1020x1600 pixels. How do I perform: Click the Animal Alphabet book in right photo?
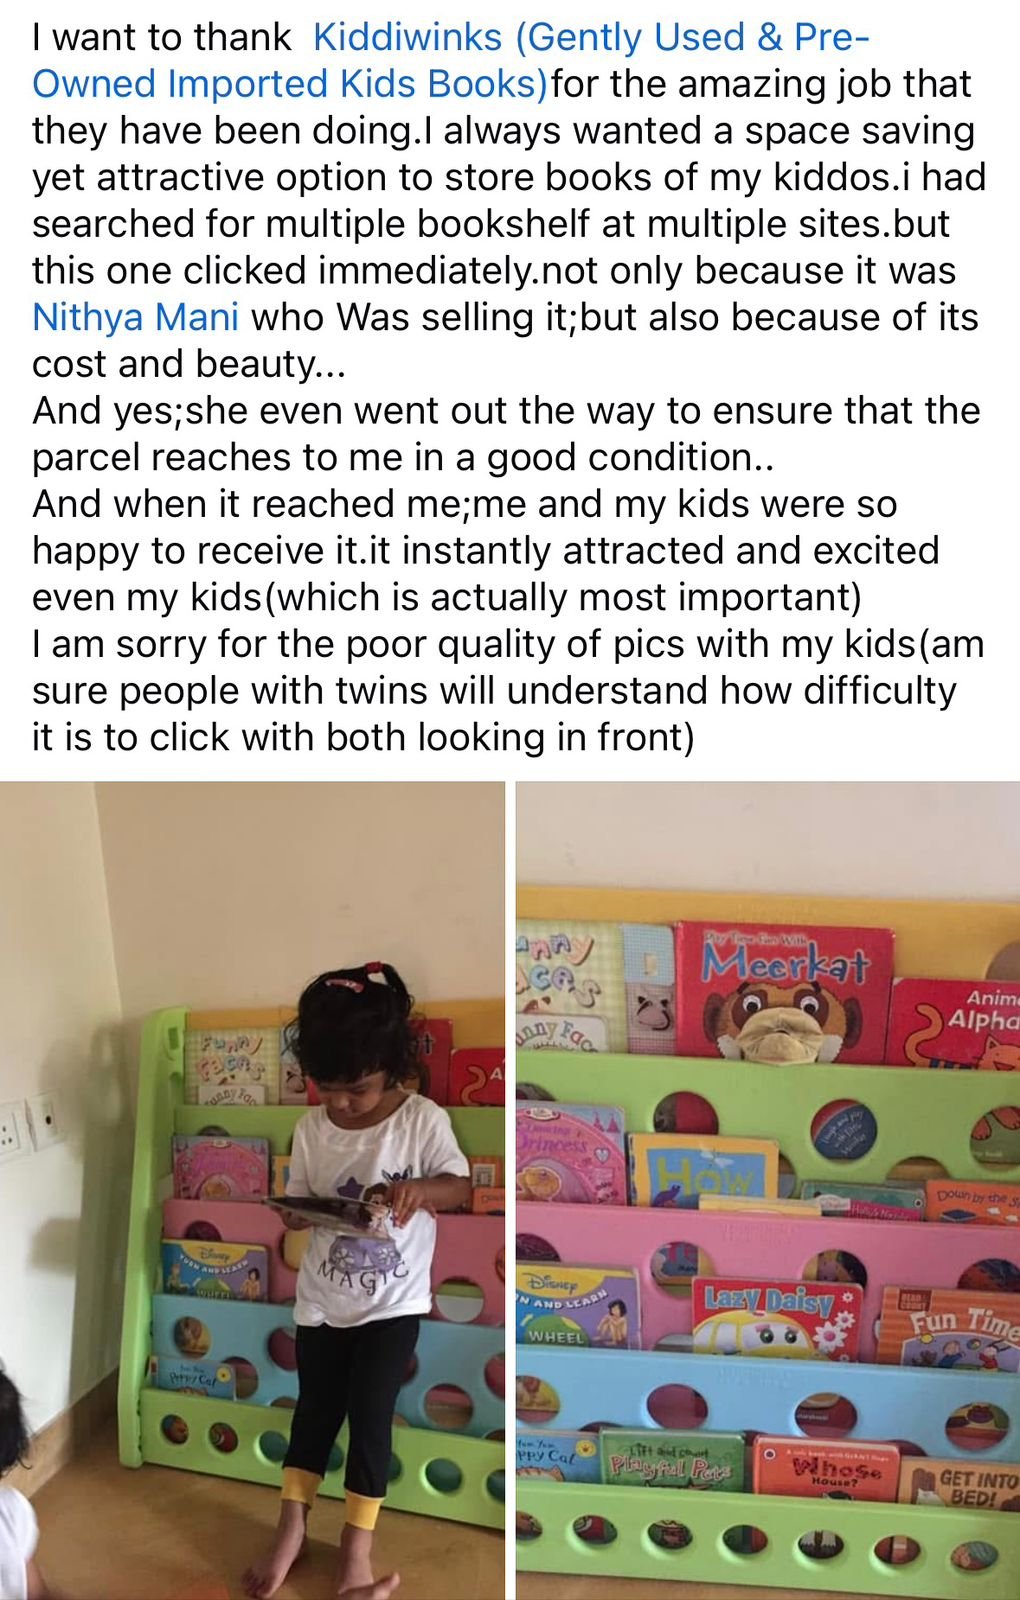956,1022
